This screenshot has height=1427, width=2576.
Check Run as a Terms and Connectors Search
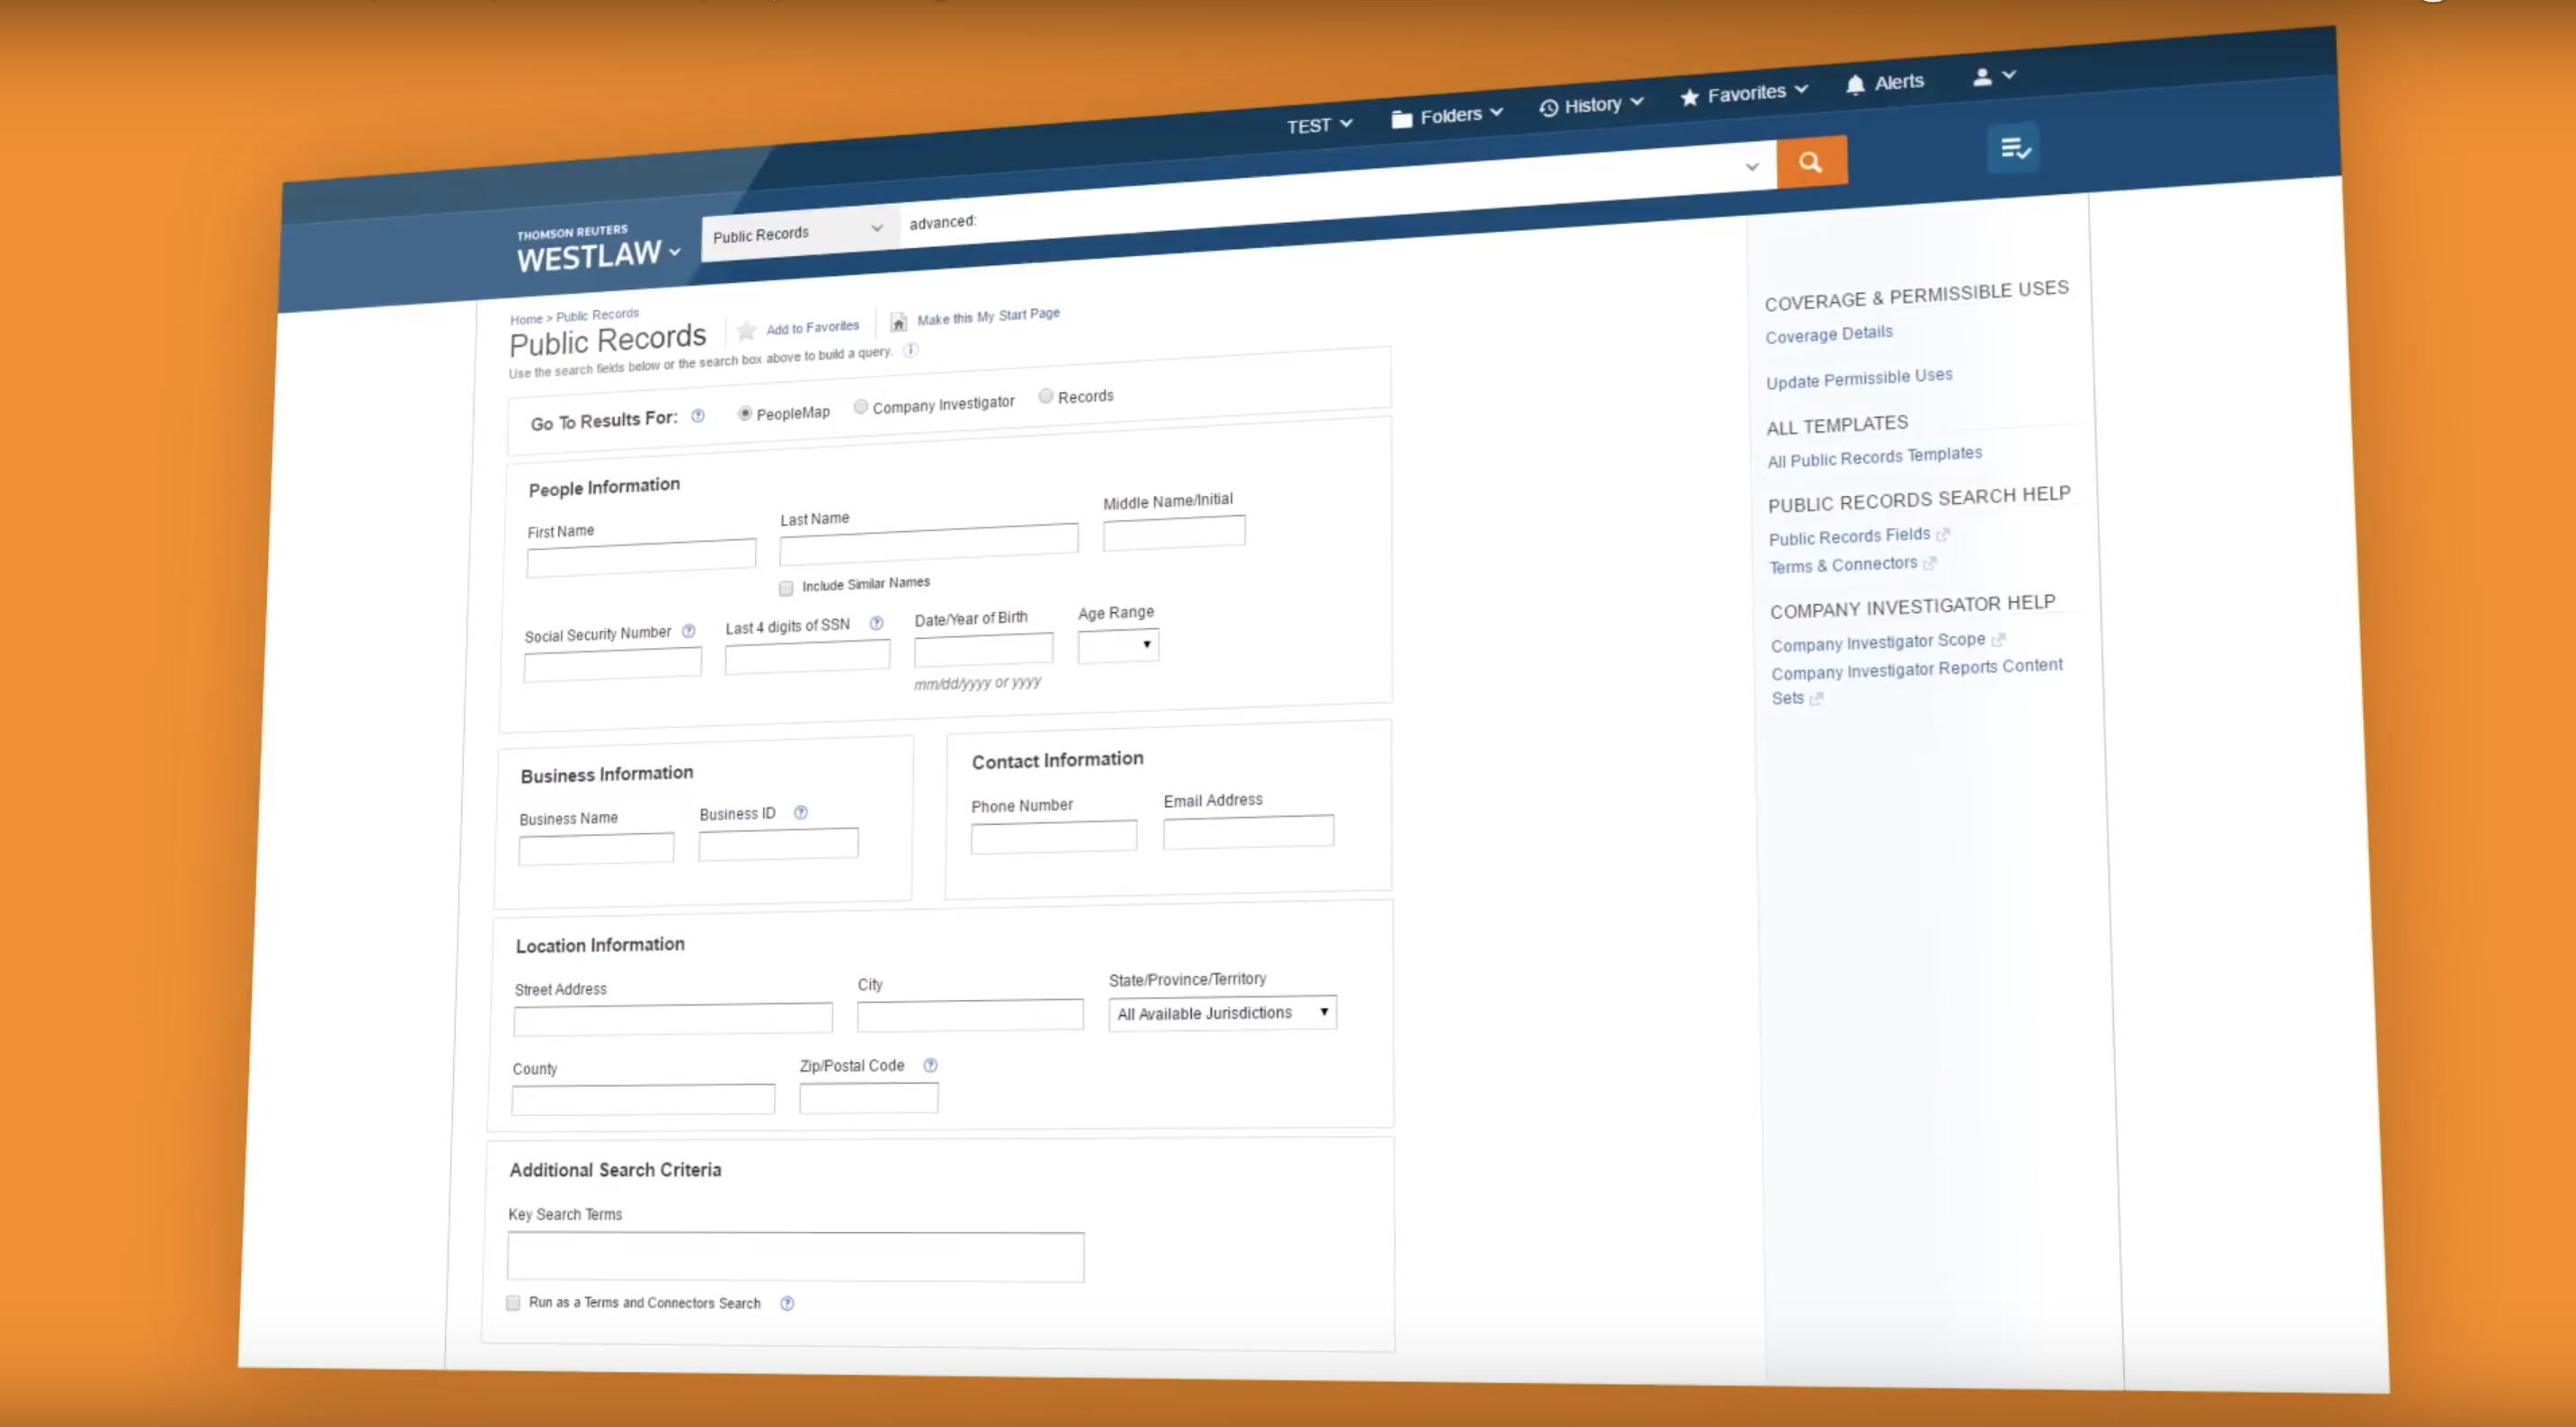(513, 1302)
